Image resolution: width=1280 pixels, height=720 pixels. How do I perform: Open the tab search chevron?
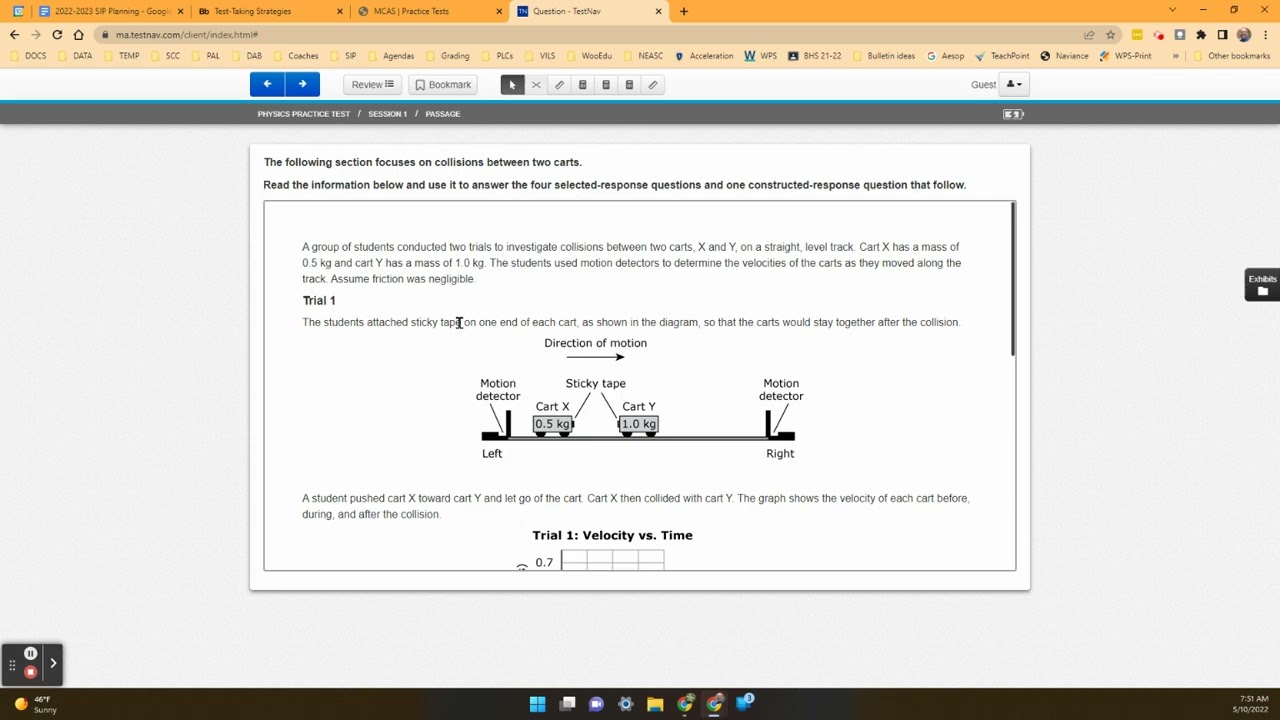click(x=1173, y=10)
